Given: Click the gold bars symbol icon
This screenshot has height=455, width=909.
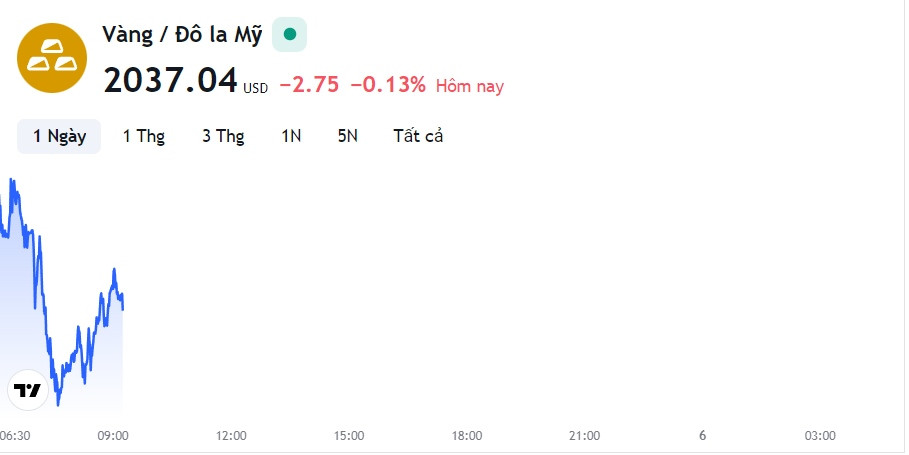Looking at the screenshot, I should tap(52, 58).
